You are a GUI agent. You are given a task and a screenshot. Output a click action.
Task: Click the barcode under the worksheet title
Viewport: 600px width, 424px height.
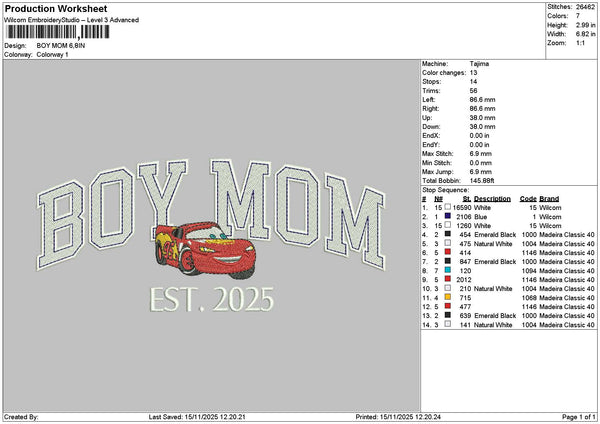point(58,32)
